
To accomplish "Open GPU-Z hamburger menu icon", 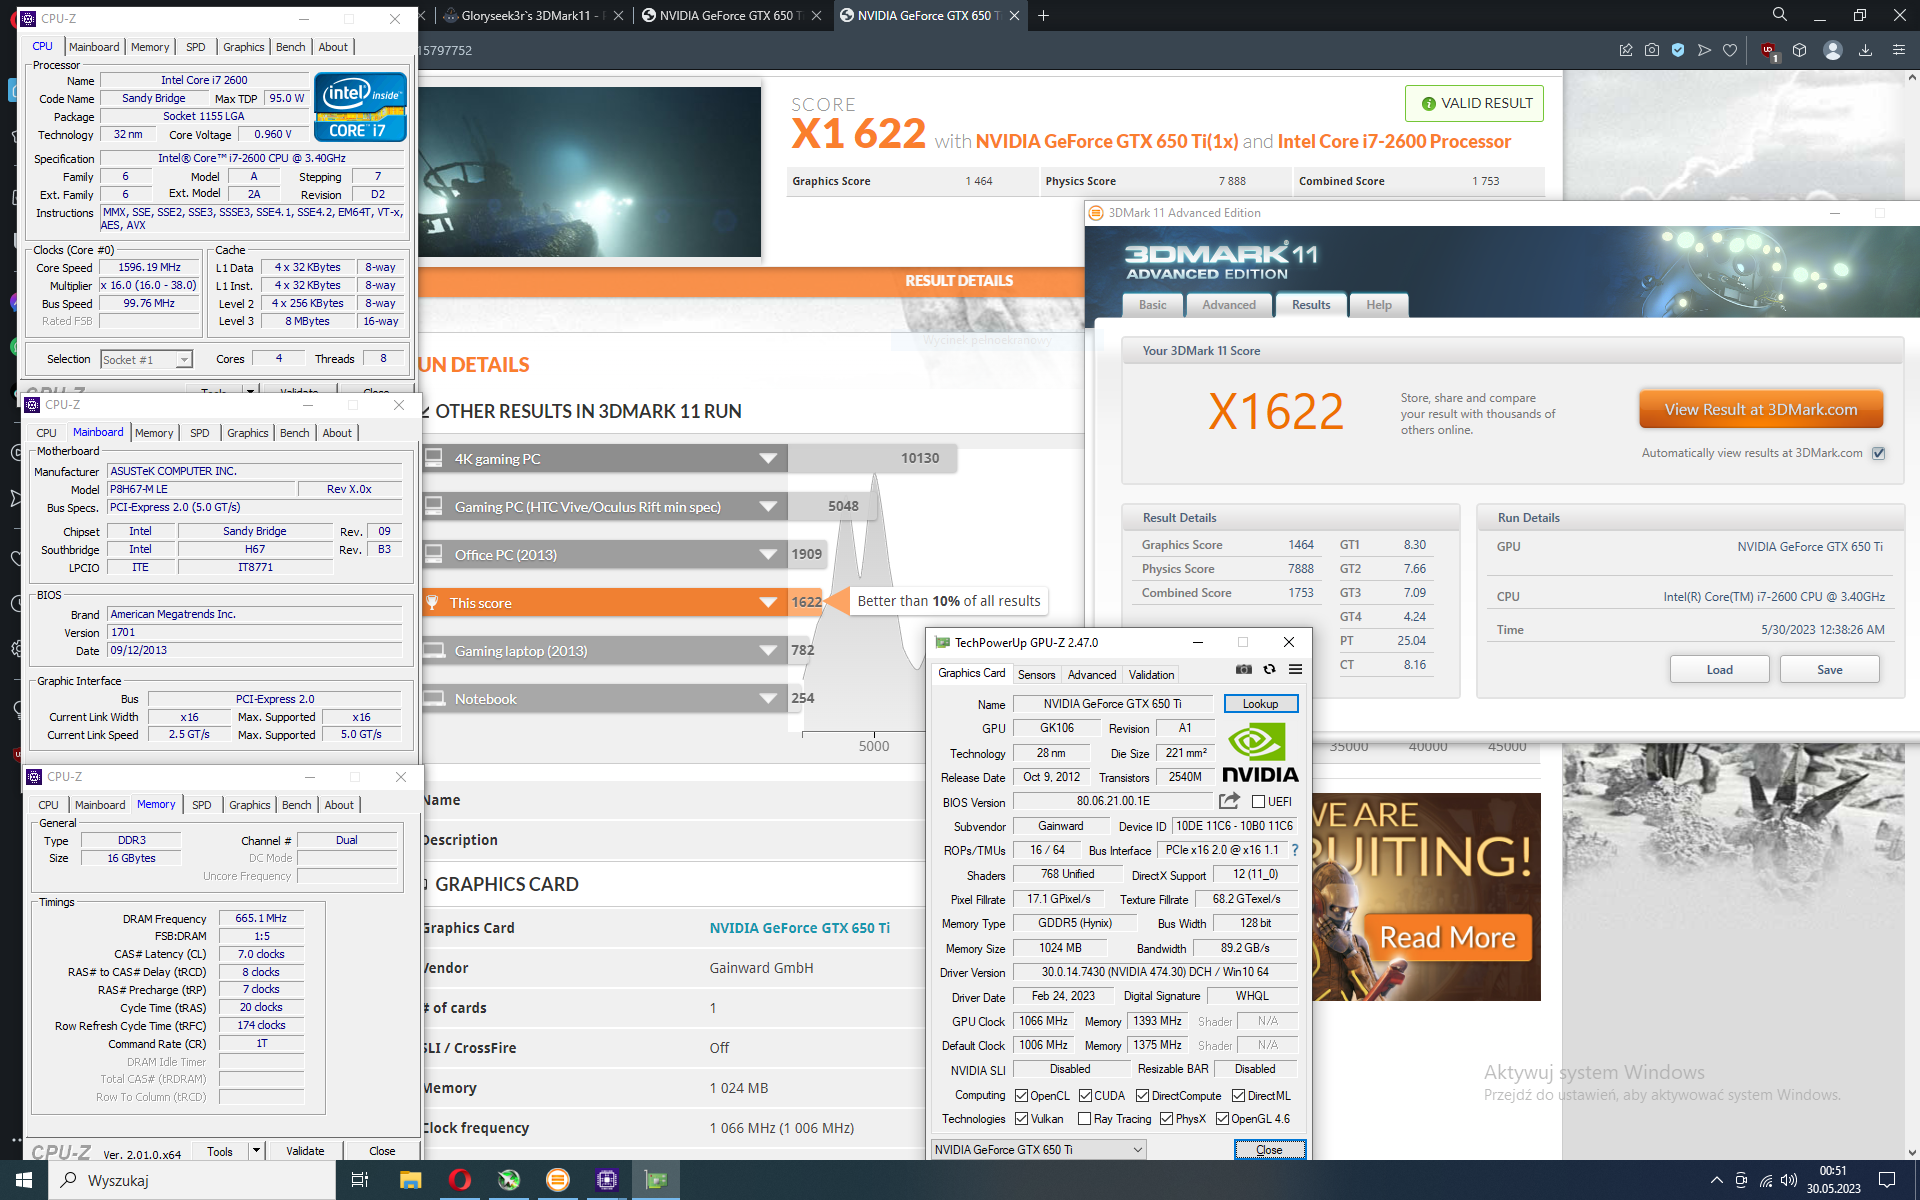I will 1295,669.
